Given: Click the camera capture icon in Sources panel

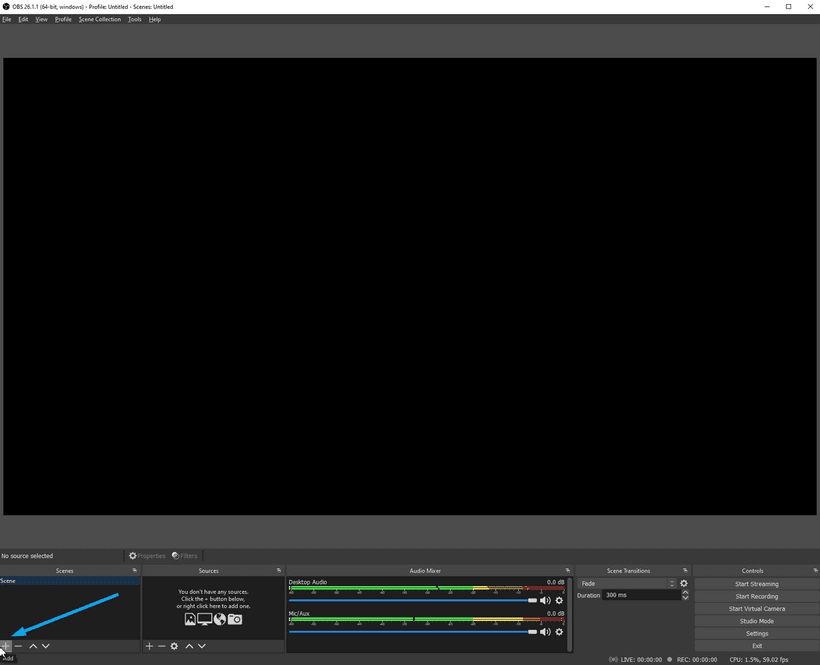Looking at the screenshot, I should click(234, 619).
